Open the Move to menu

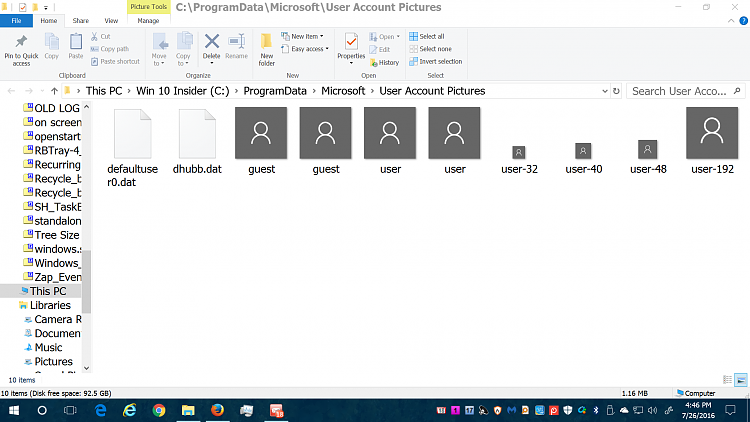tap(159, 50)
